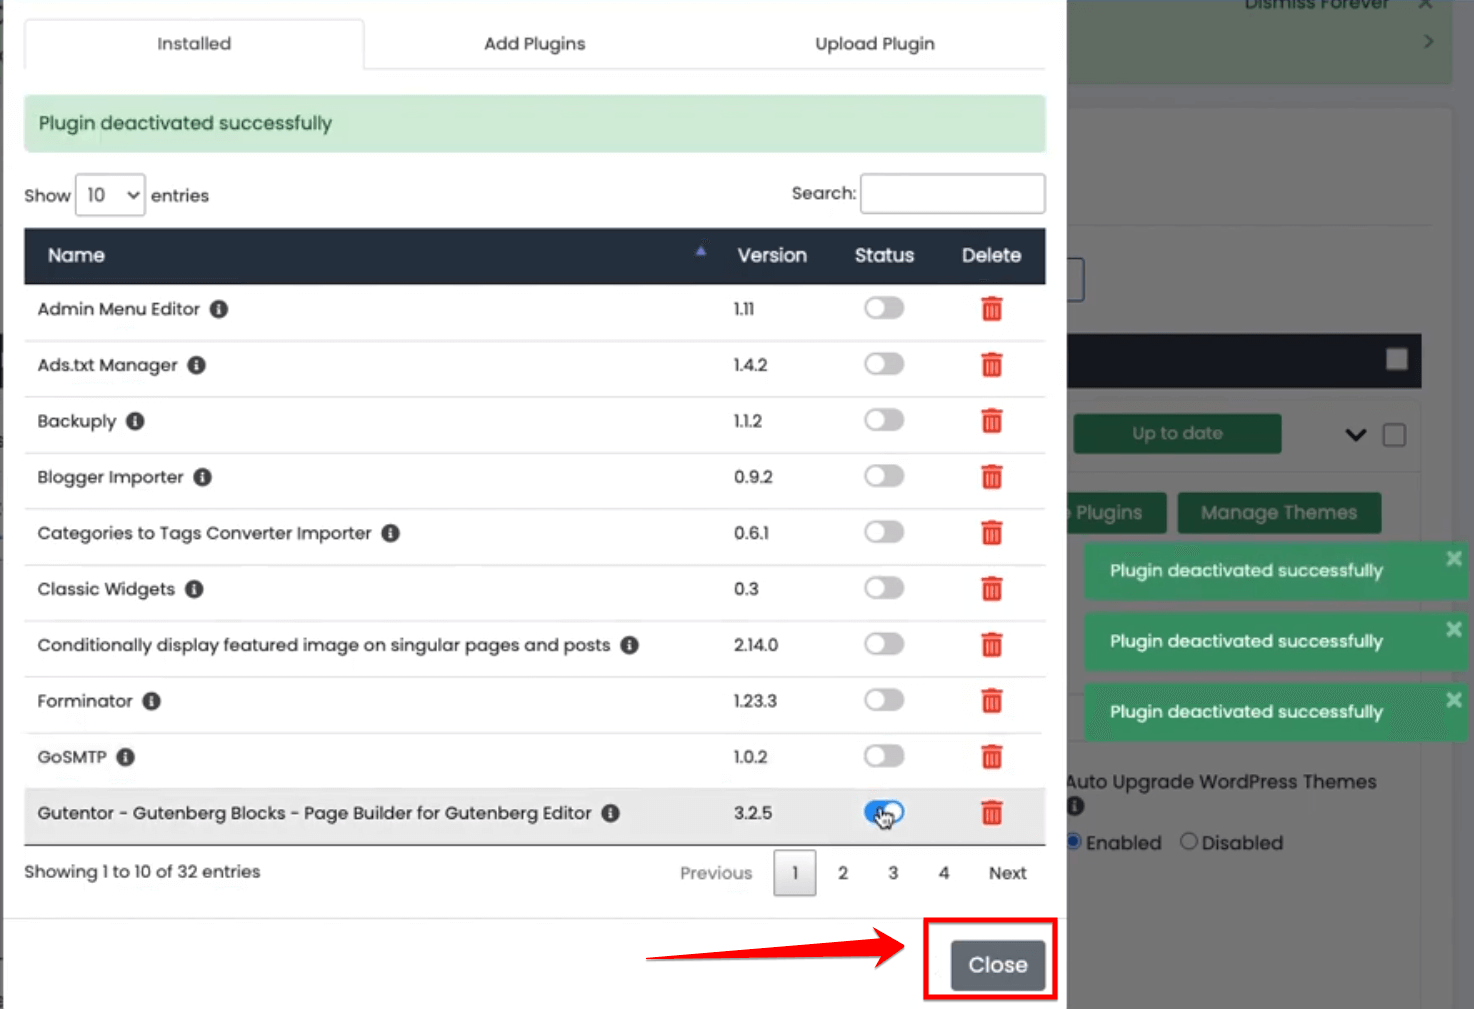Show info for GoSMTP
The height and width of the screenshot is (1009, 1474).
(x=125, y=757)
